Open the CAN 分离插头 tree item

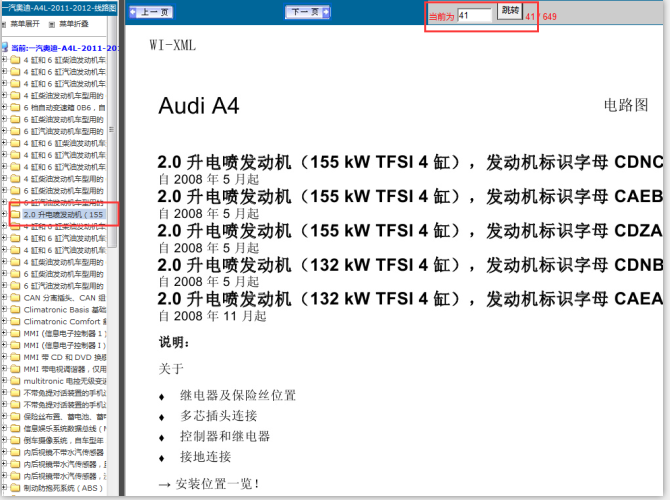[x=65, y=297]
